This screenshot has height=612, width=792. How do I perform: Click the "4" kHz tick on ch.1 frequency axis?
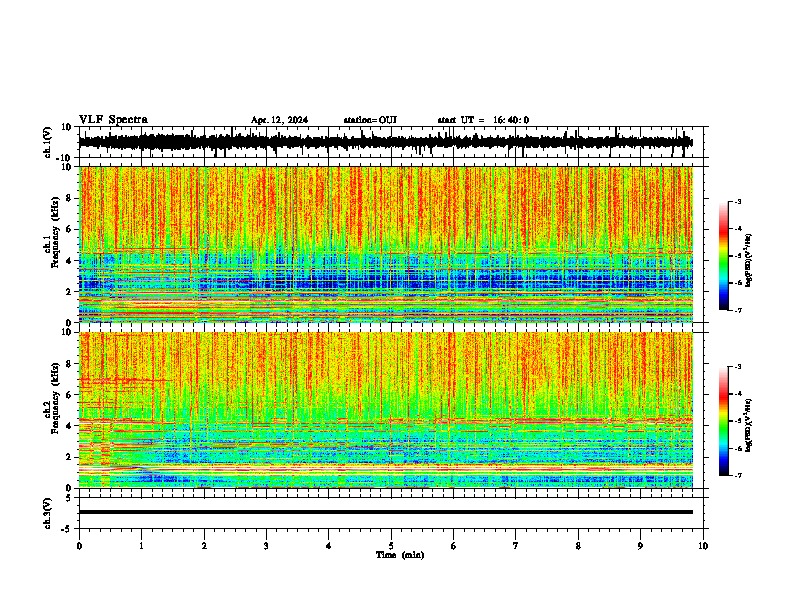coord(70,261)
